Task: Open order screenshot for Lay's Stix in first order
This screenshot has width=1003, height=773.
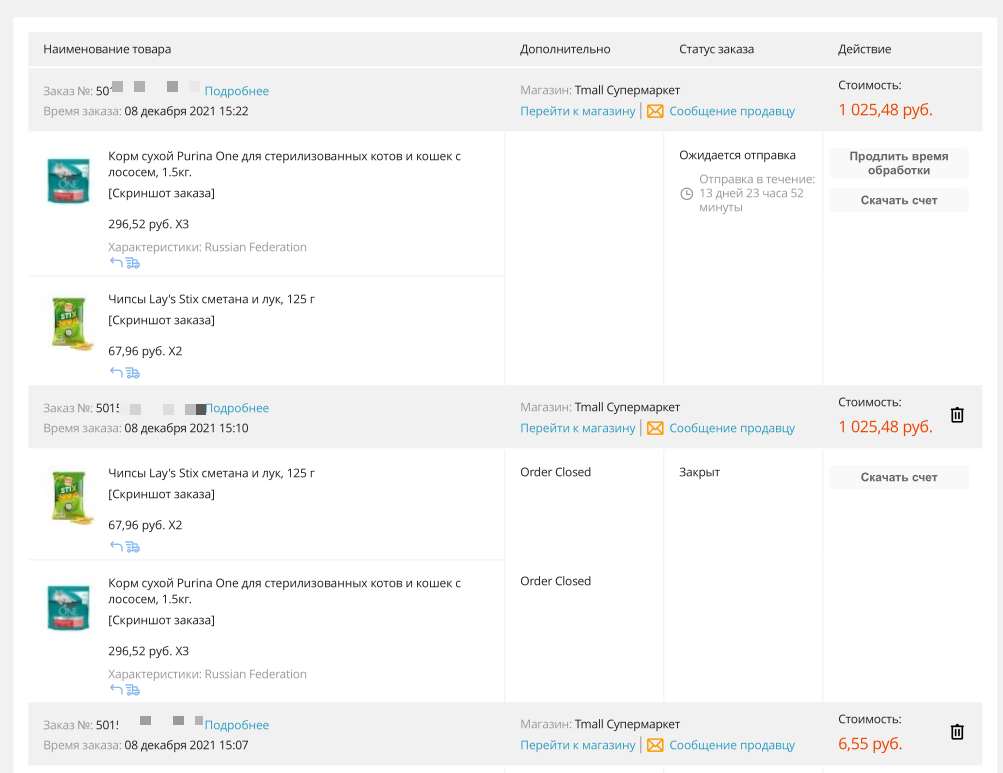Action: point(161,320)
